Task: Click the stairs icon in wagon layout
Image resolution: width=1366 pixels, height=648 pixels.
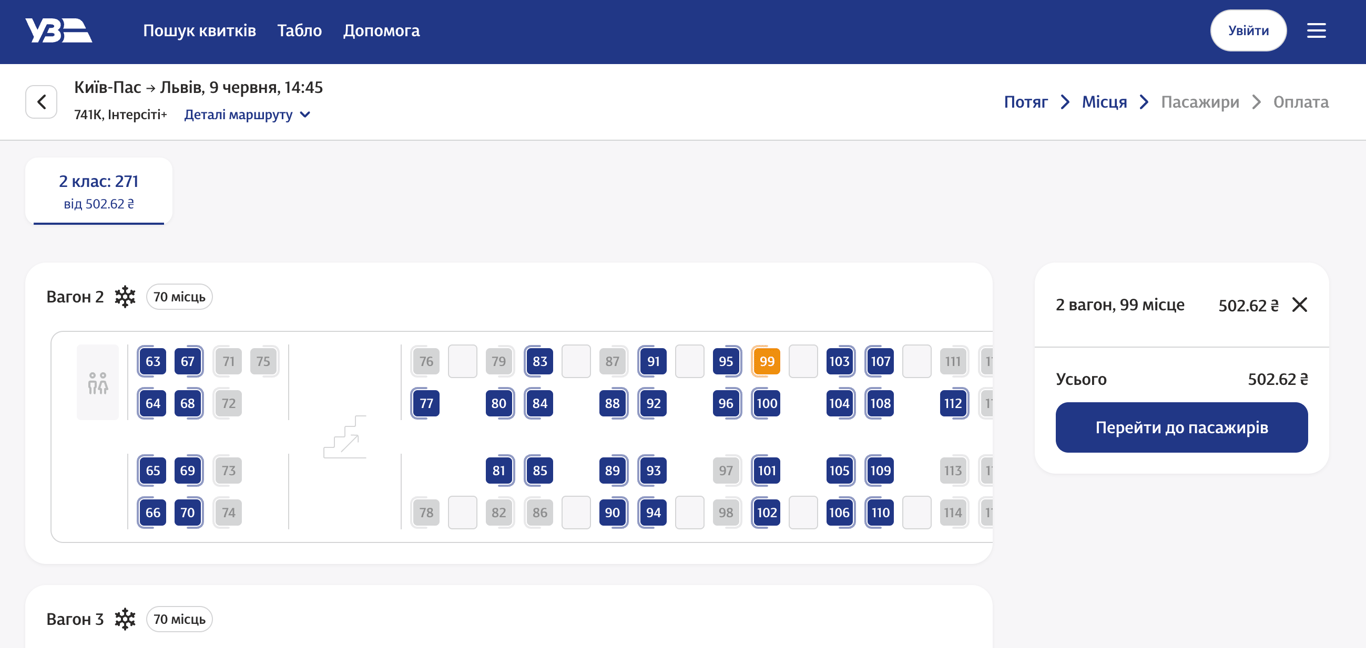Action: pos(345,438)
